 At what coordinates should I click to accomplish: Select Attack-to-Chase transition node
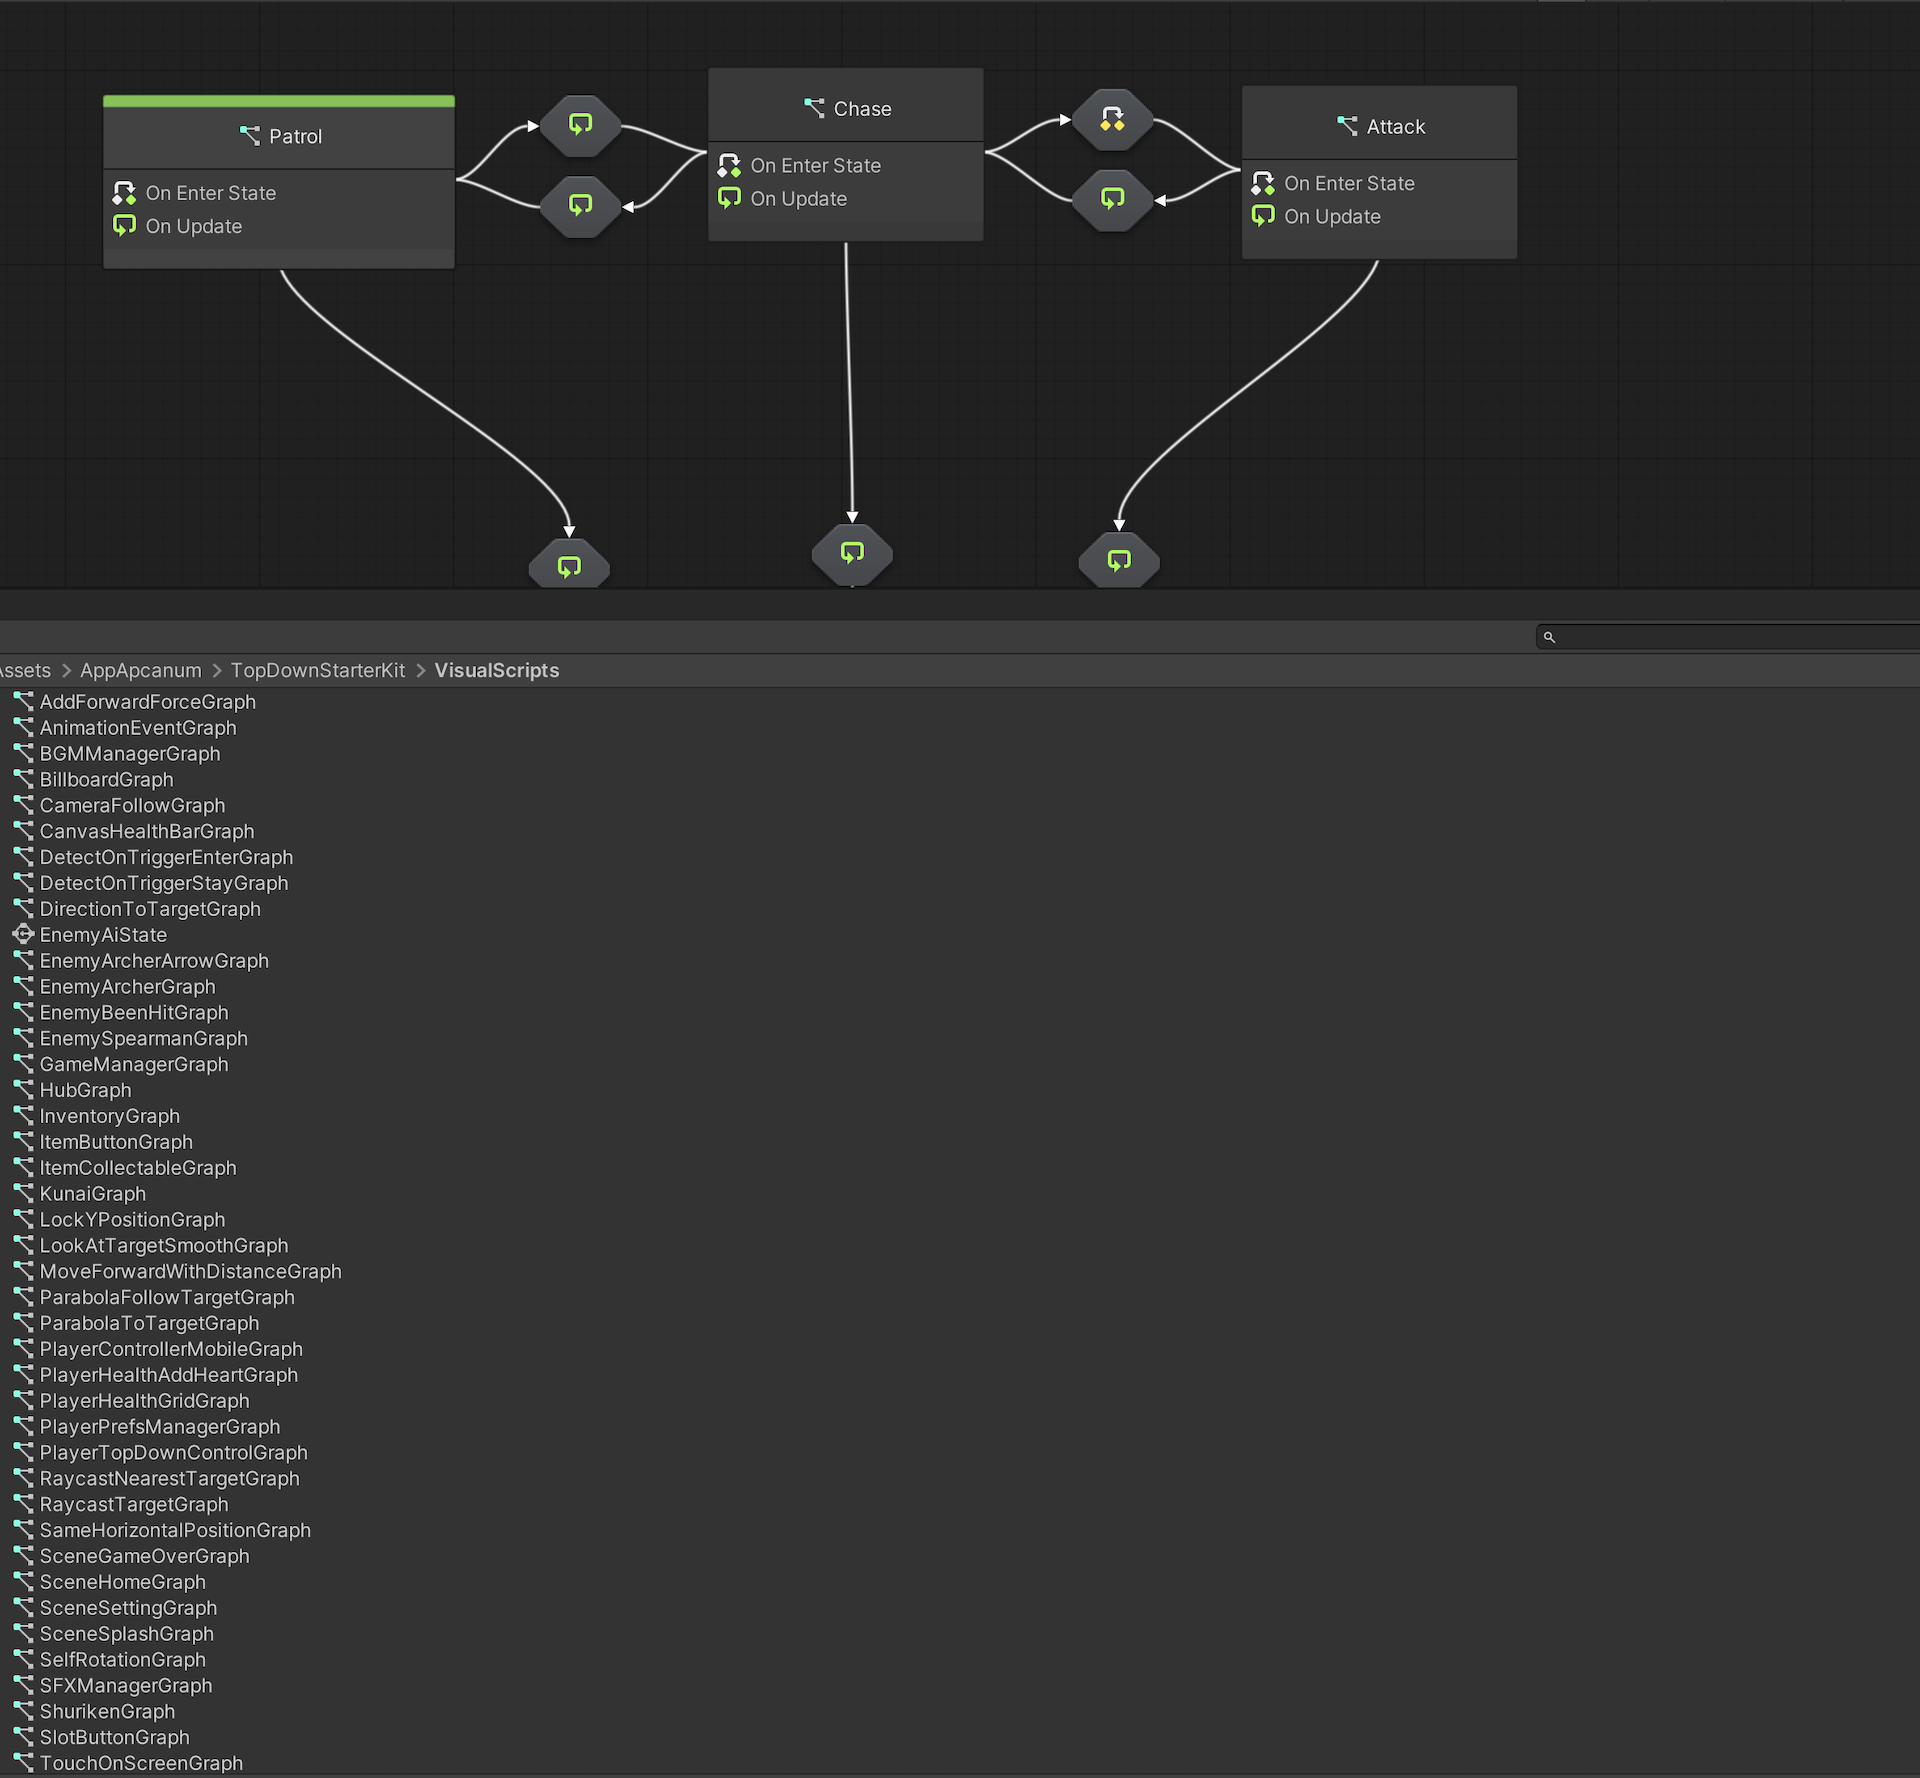[1112, 200]
